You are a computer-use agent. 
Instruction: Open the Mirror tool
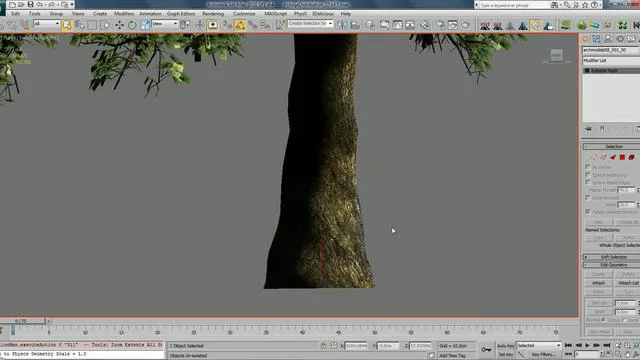click(x=342, y=25)
